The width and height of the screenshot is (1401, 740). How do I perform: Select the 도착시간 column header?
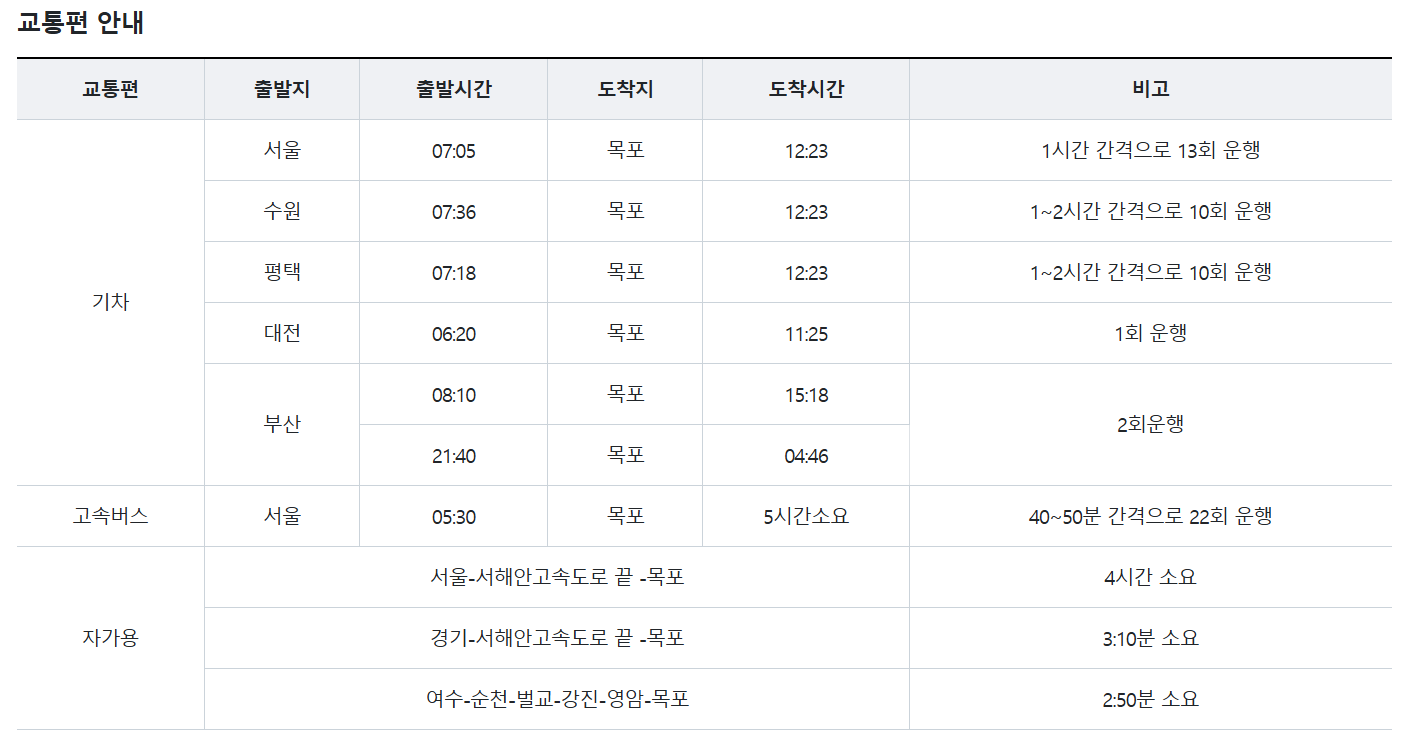point(806,89)
